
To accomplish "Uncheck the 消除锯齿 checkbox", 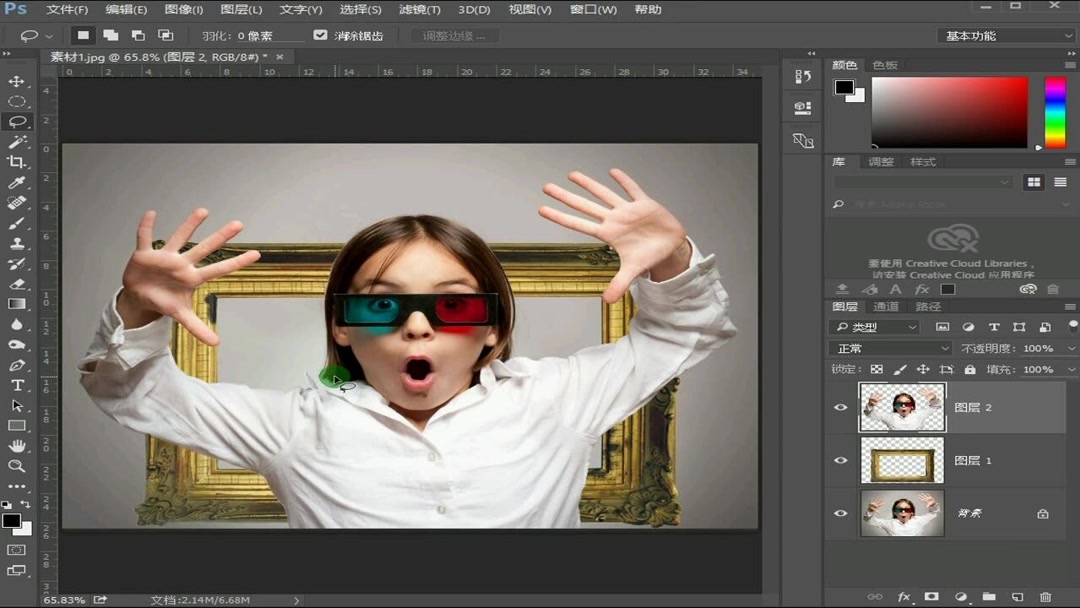I will click(x=320, y=35).
